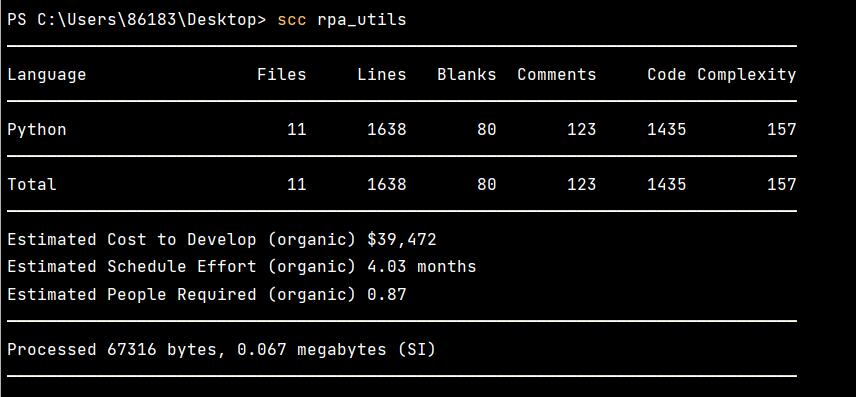Select the 'rpa_utils' argument text
The height and width of the screenshot is (397, 856).
[361, 20]
